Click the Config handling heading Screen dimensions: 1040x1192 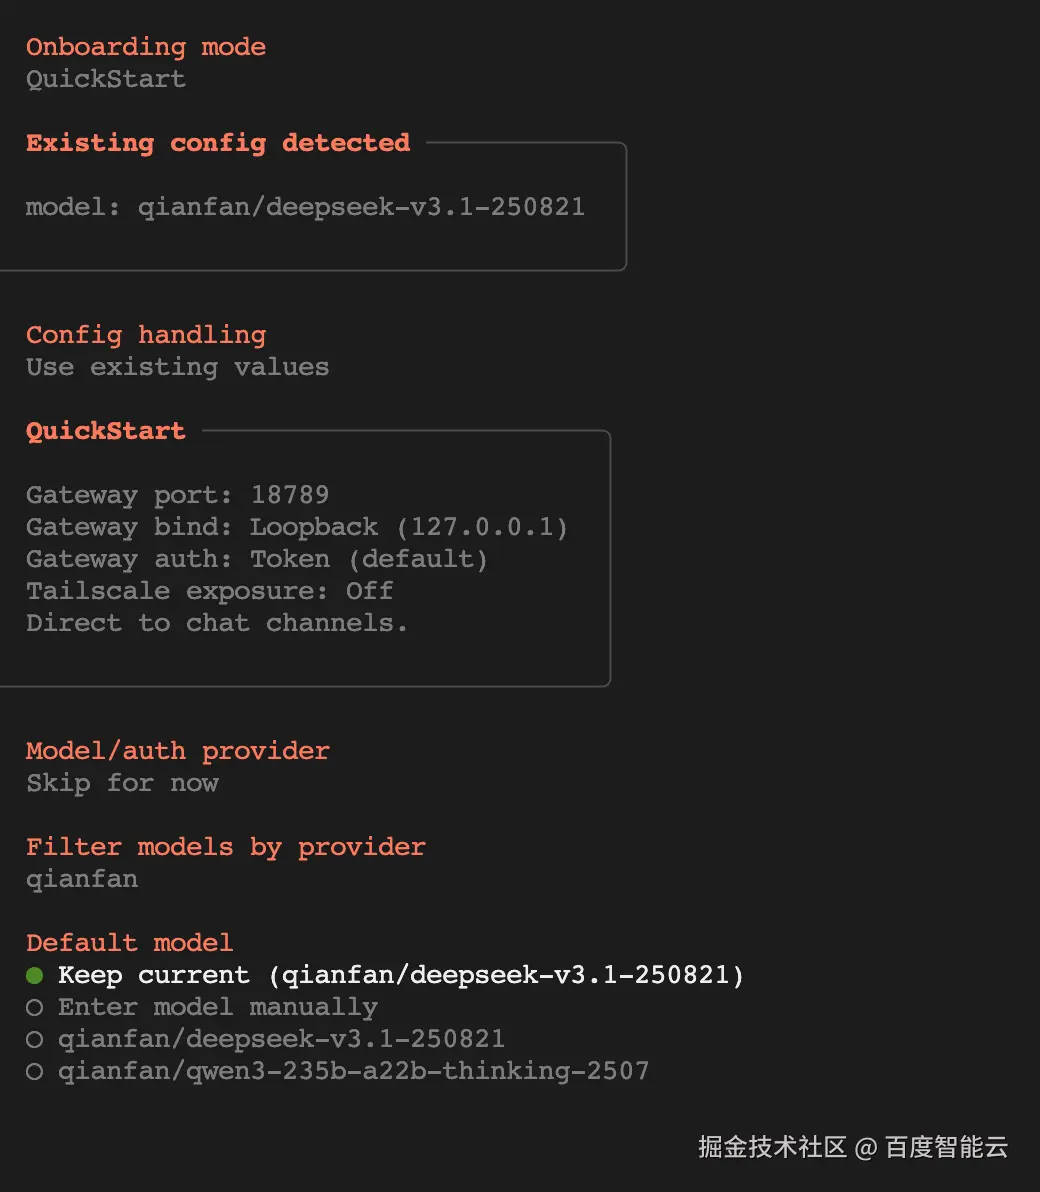click(x=146, y=335)
